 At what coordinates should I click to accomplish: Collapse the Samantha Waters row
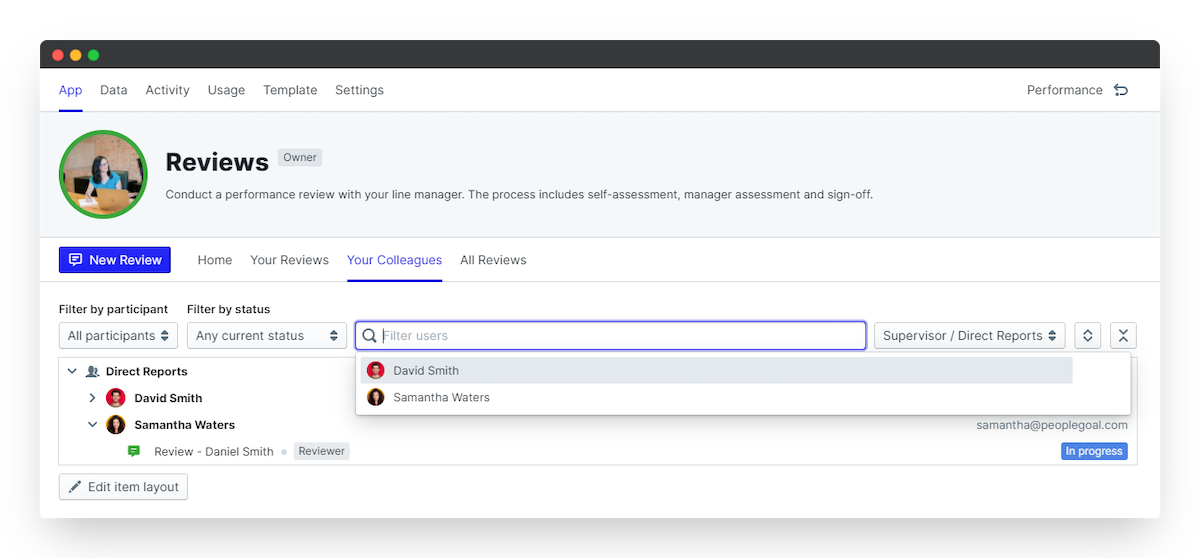pyautogui.click(x=93, y=425)
